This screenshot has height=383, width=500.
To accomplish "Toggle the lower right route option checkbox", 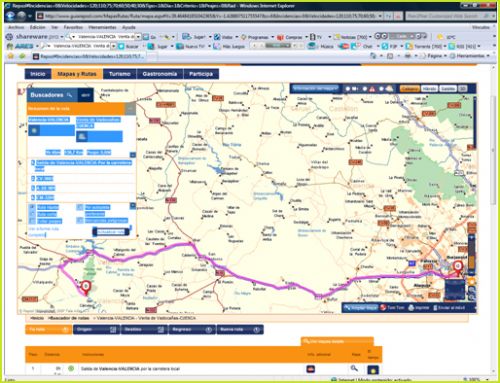I will click(80, 220).
